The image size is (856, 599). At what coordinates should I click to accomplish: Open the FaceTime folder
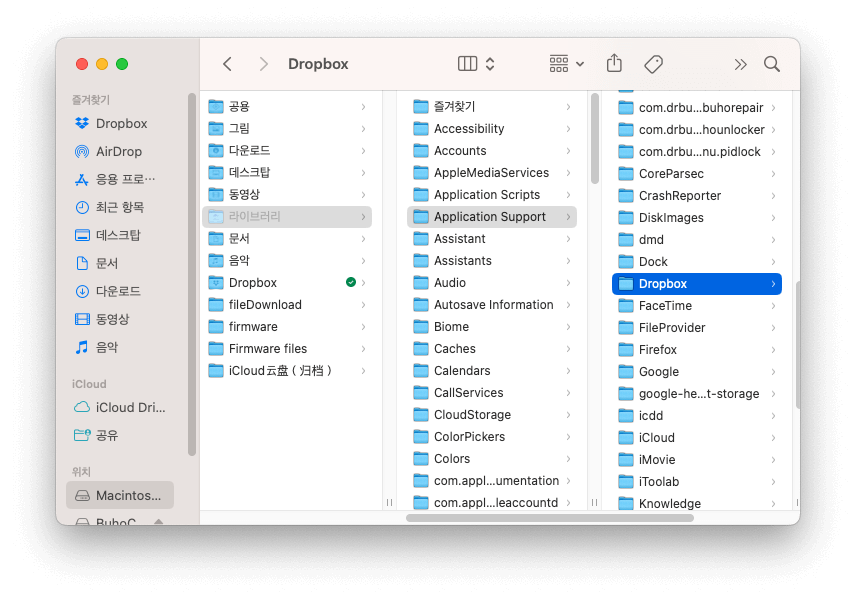(697, 306)
